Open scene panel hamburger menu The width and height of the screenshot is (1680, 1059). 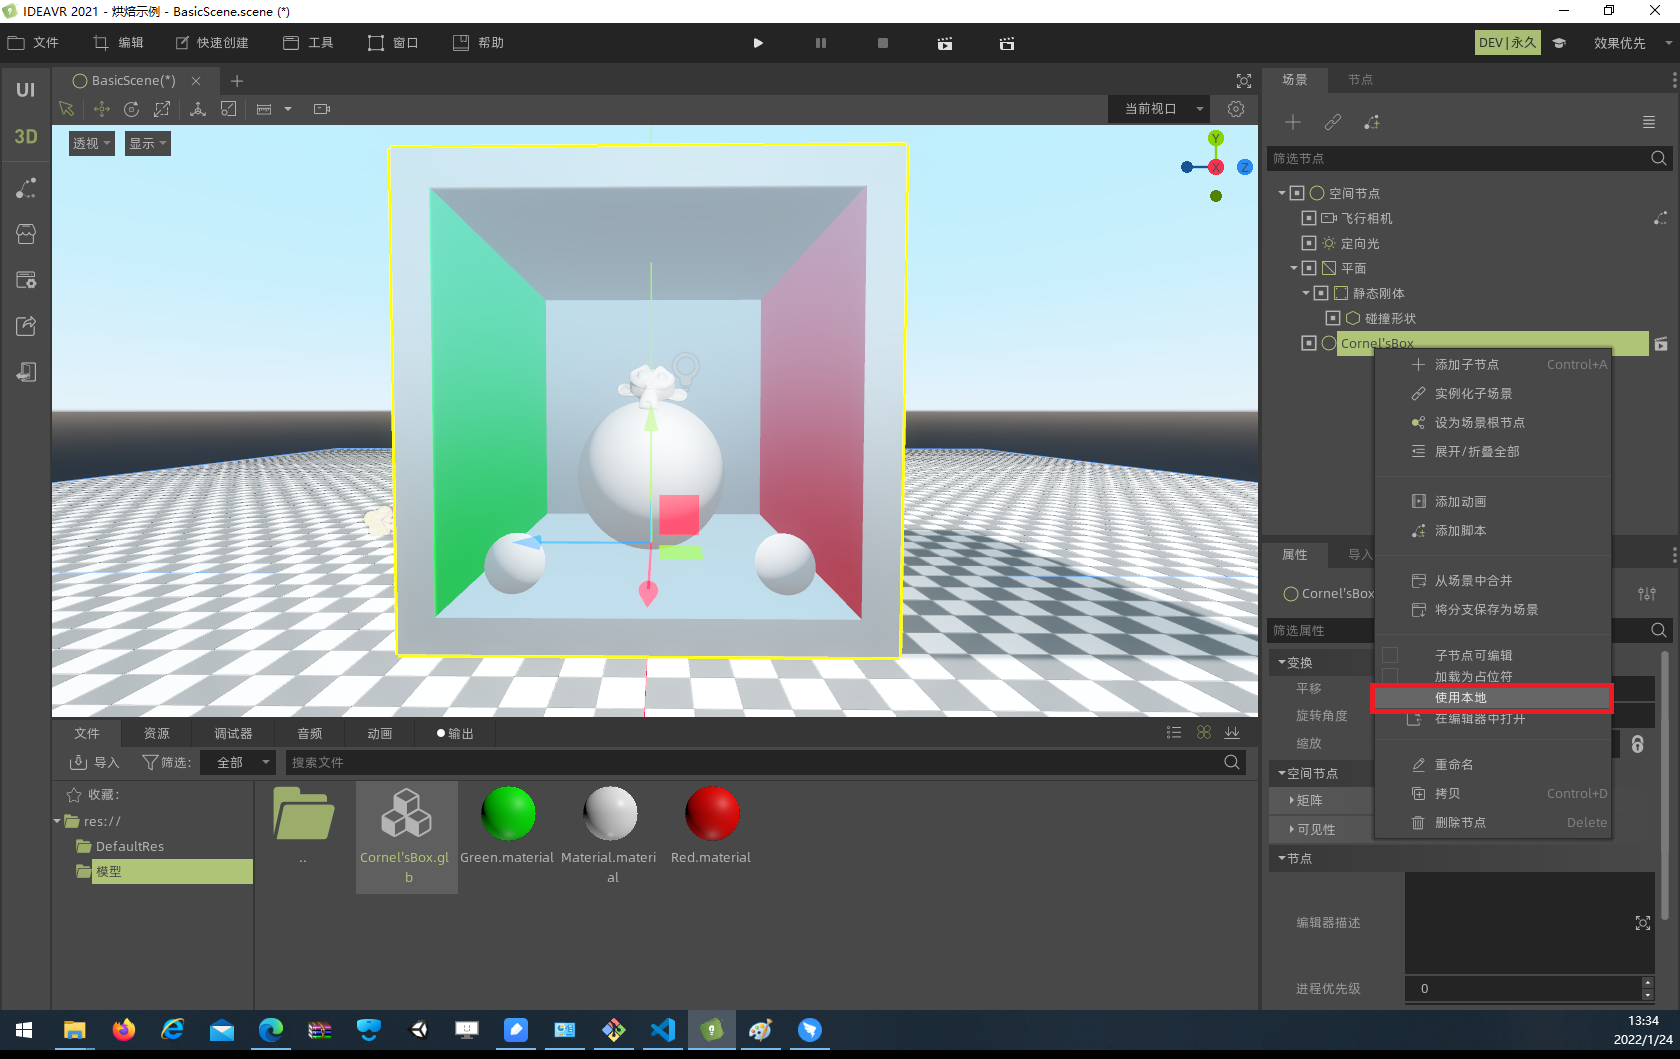pyautogui.click(x=1649, y=122)
